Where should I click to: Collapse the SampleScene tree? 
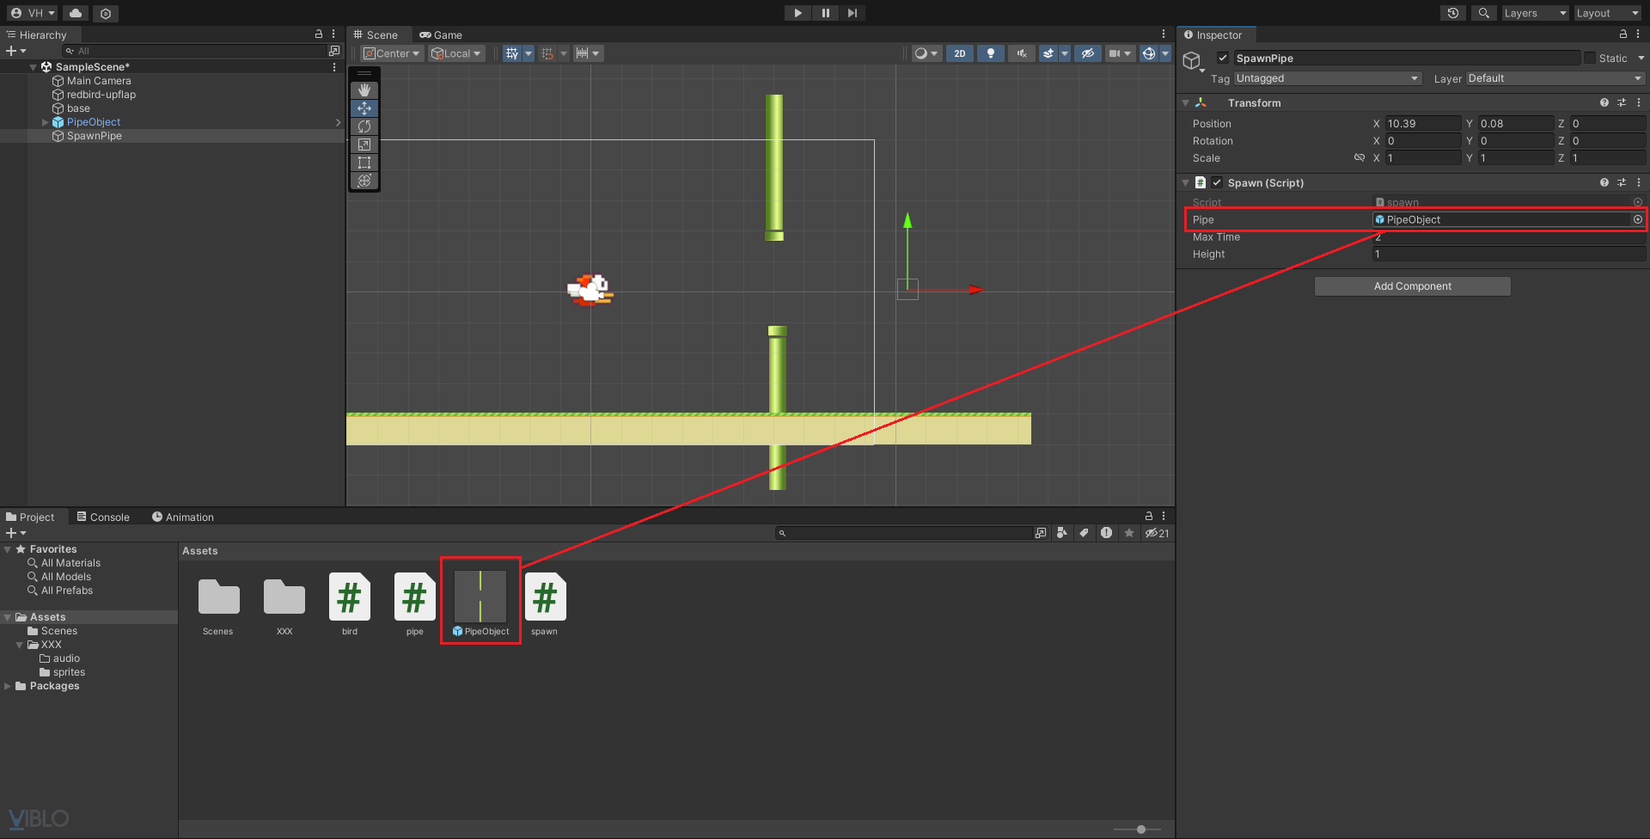pos(33,67)
